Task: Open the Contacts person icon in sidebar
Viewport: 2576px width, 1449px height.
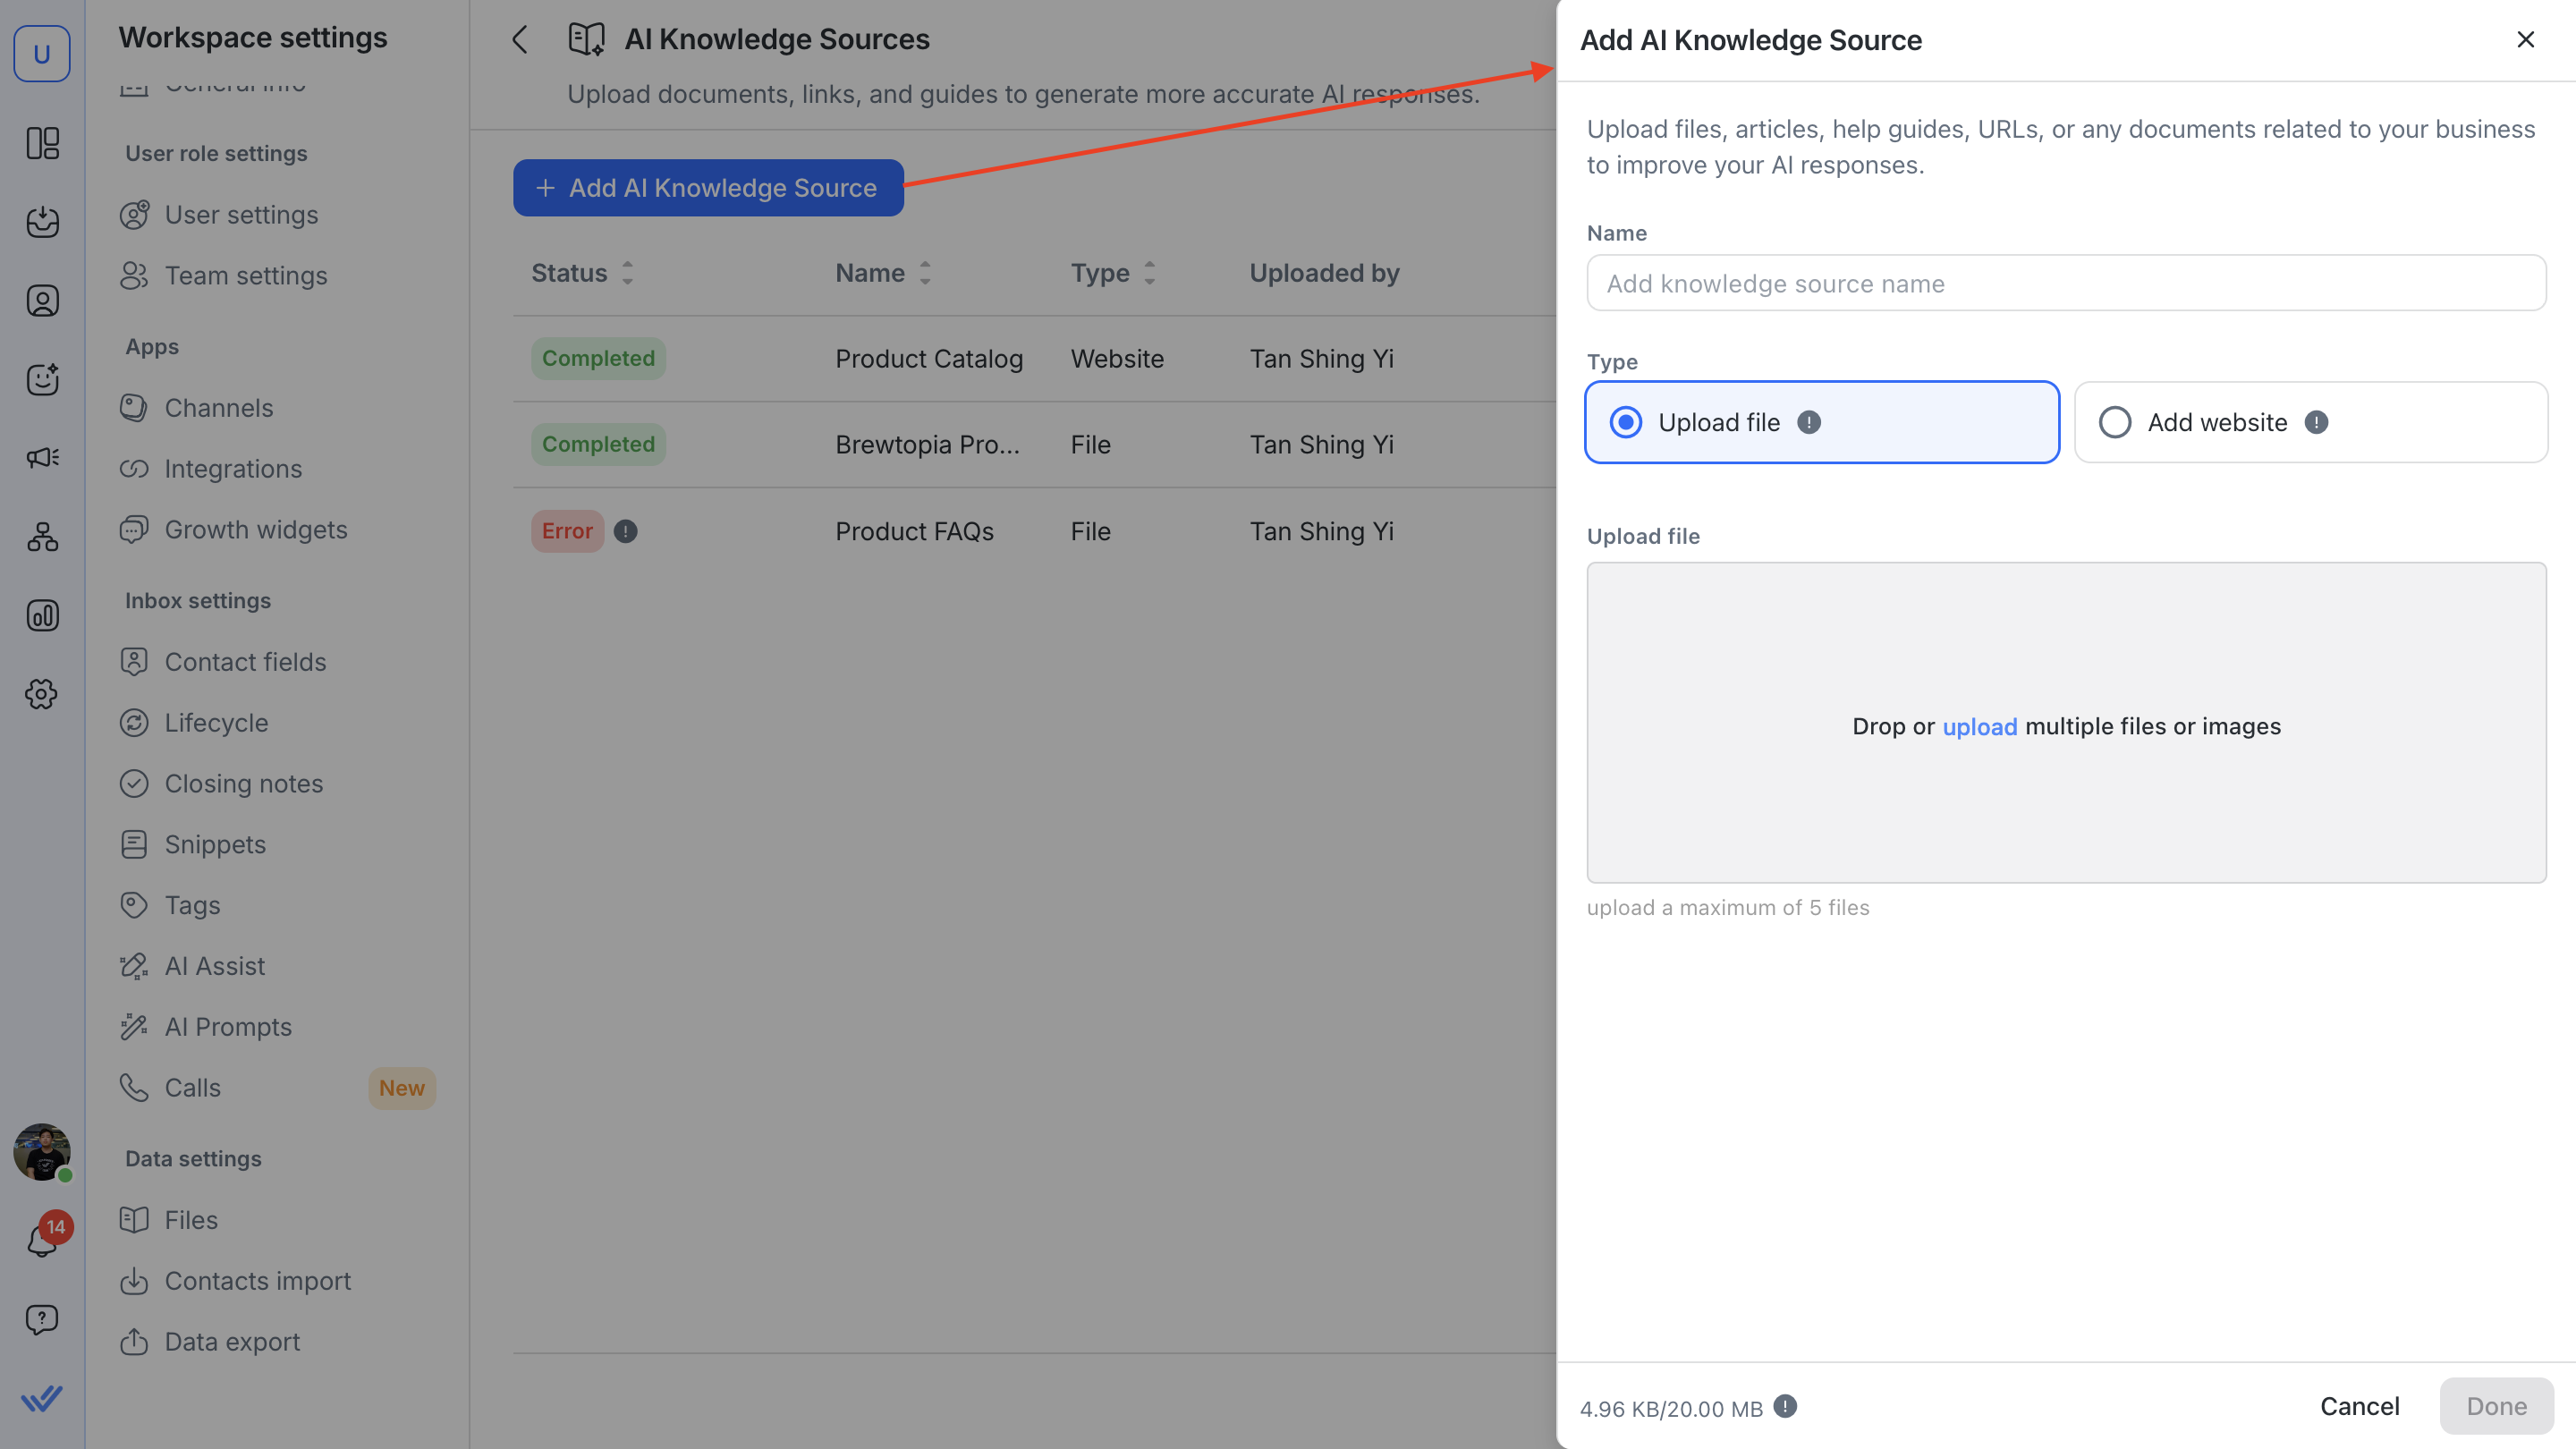Action: tap(42, 301)
